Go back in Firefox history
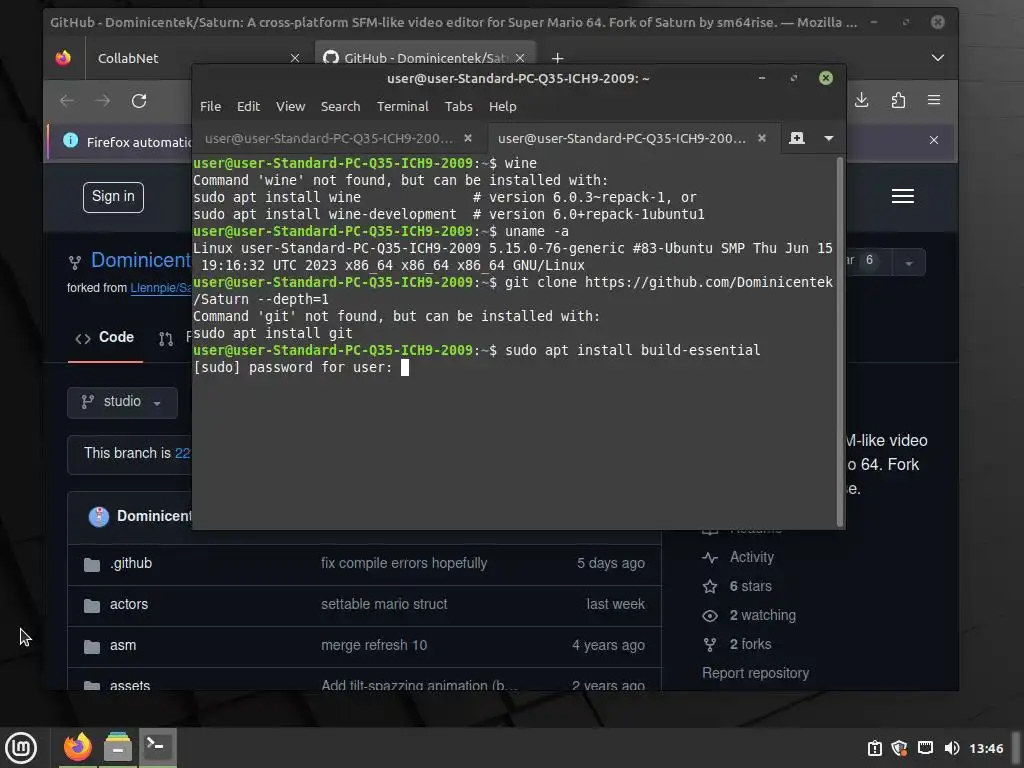Image resolution: width=1024 pixels, height=768 pixels. (x=67, y=101)
